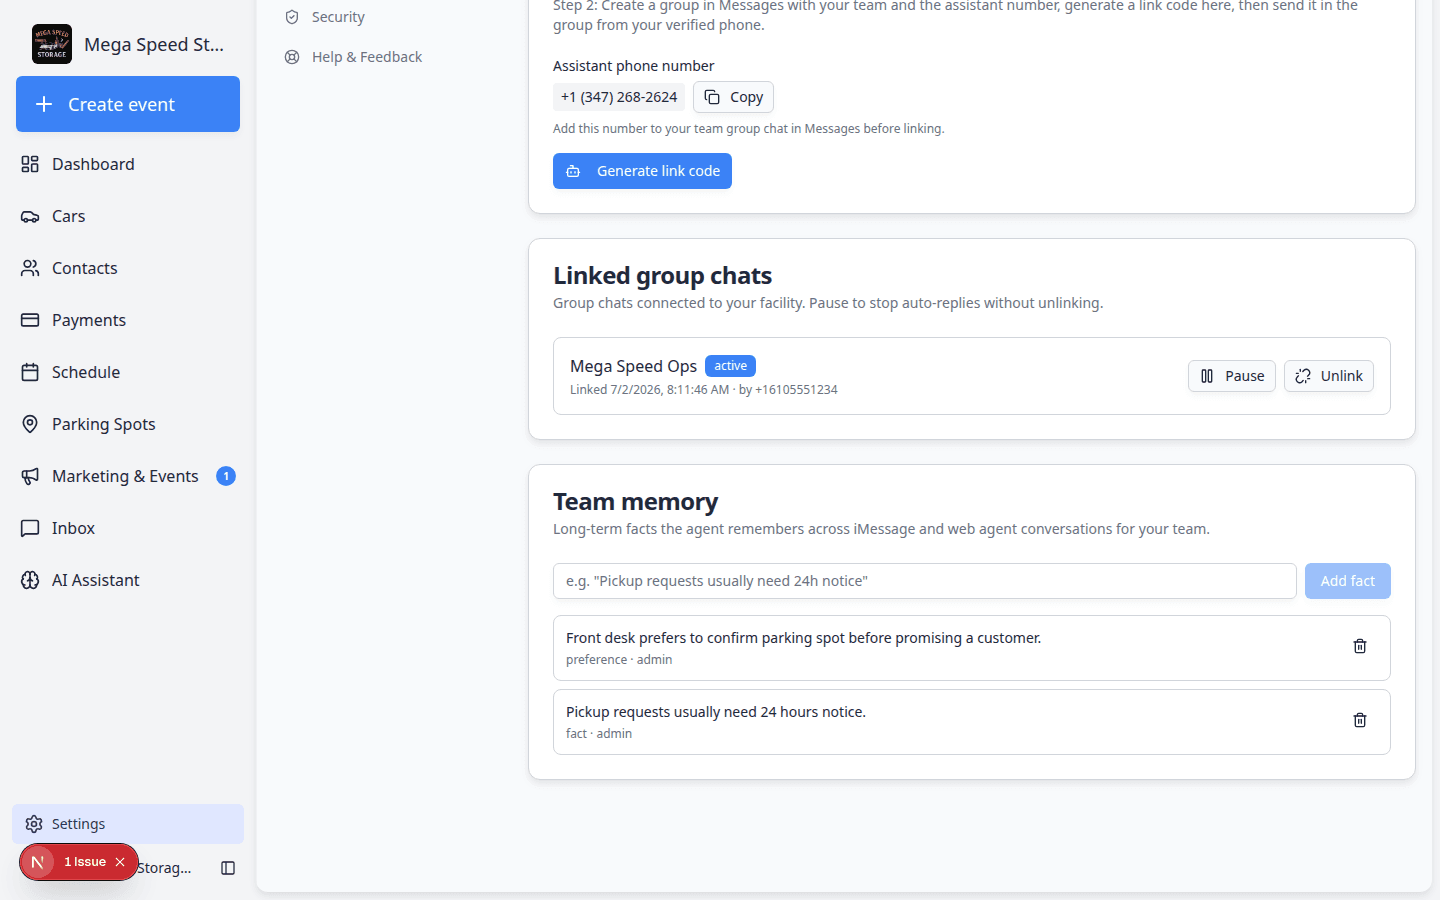Viewport: 1440px width, 900px height.
Task: Click the car icon beside Cars
Action: point(30,216)
